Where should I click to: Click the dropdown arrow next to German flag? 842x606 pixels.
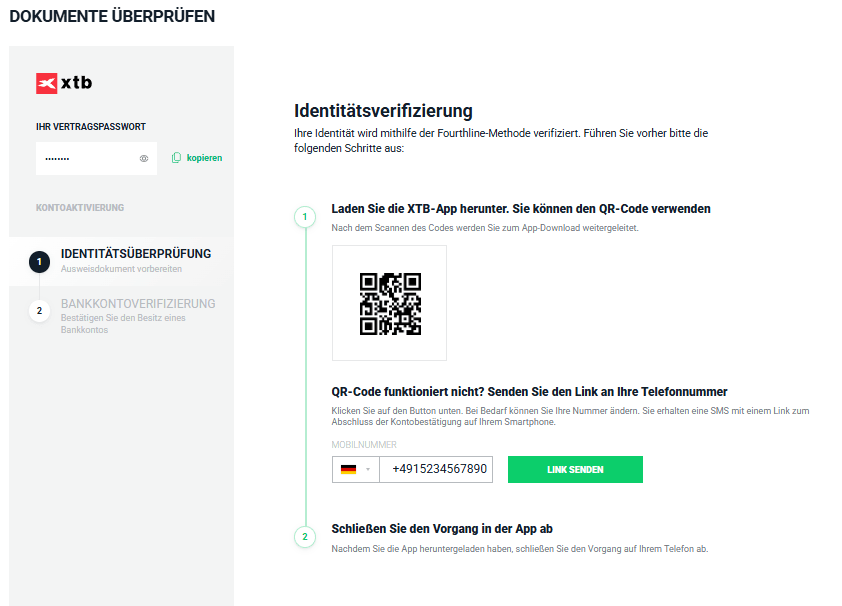366,469
